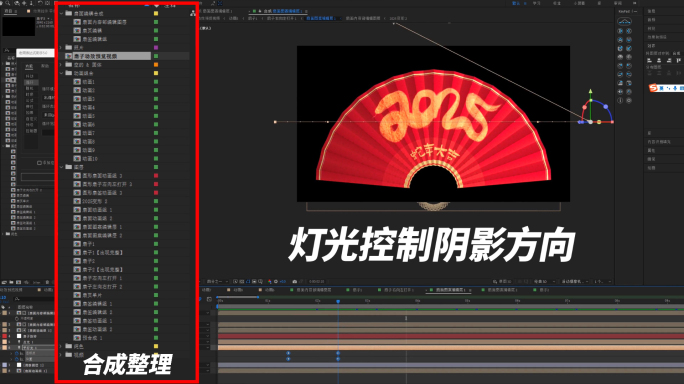Click the composition icon of 预合成 1
The height and width of the screenshot is (384, 684).
(x=77, y=338)
